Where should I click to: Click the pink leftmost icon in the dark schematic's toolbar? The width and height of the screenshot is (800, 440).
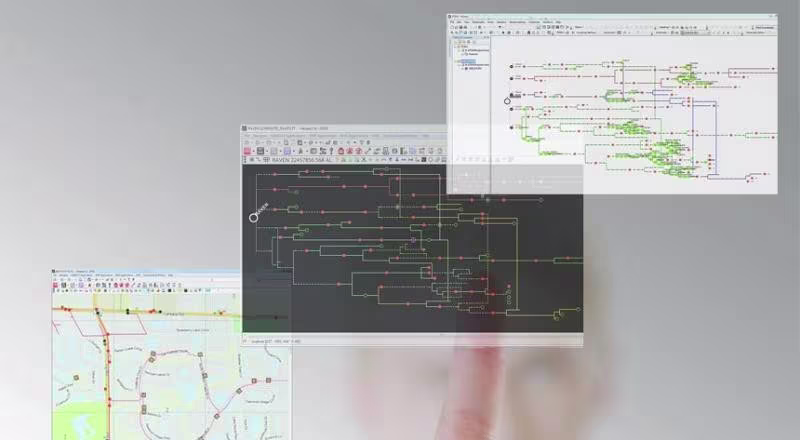point(247,151)
